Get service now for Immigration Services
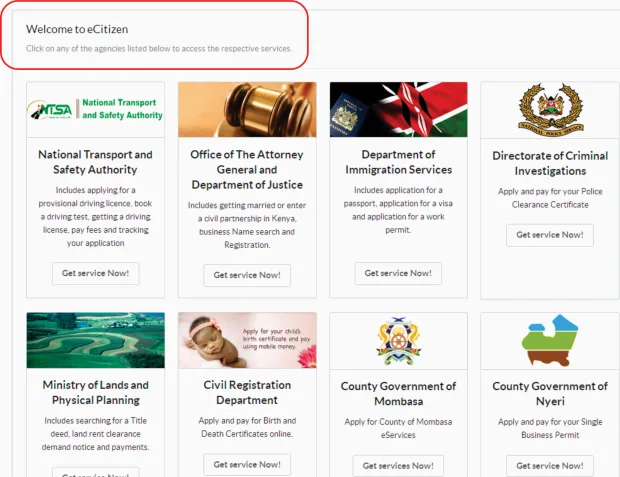This screenshot has width=620, height=477. [398, 273]
